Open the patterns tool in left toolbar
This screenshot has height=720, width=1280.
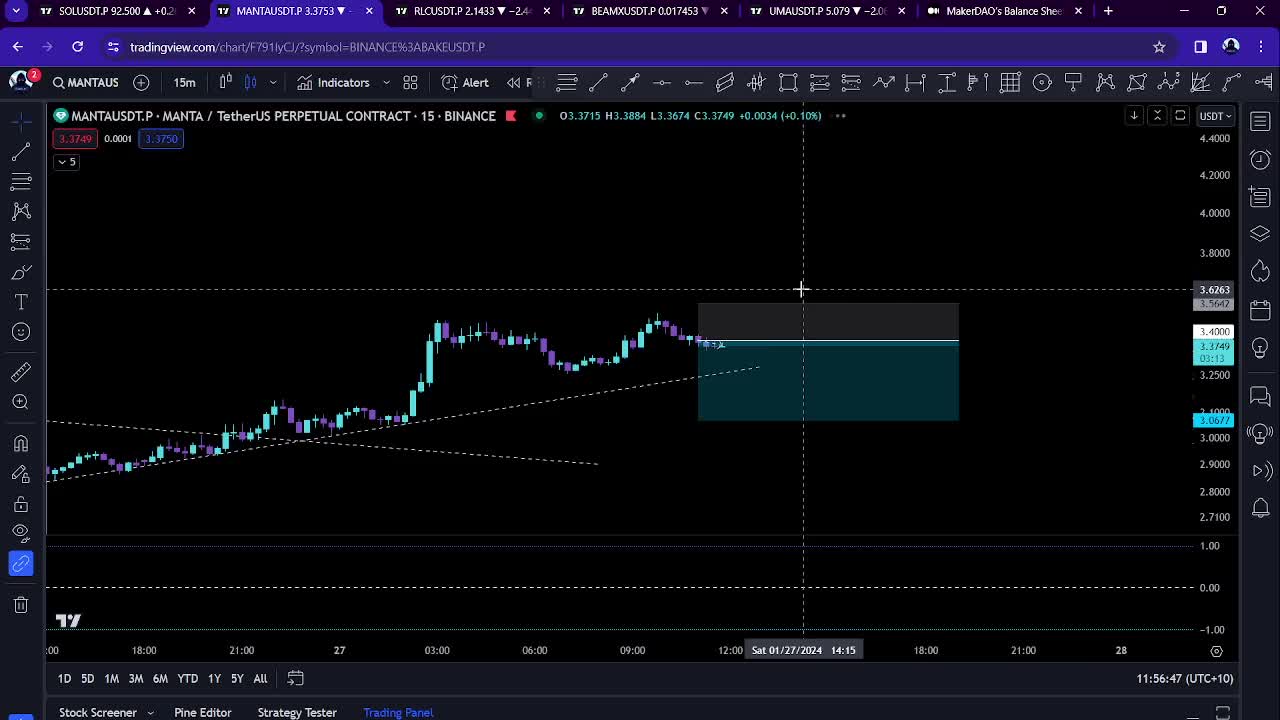21,211
